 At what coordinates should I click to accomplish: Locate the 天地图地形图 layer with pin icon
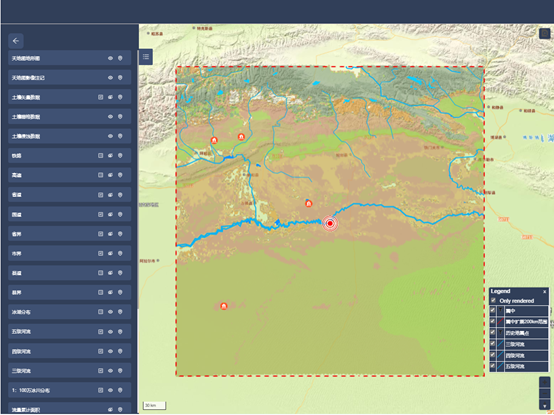pyautogui.click(x=120, y=58)
